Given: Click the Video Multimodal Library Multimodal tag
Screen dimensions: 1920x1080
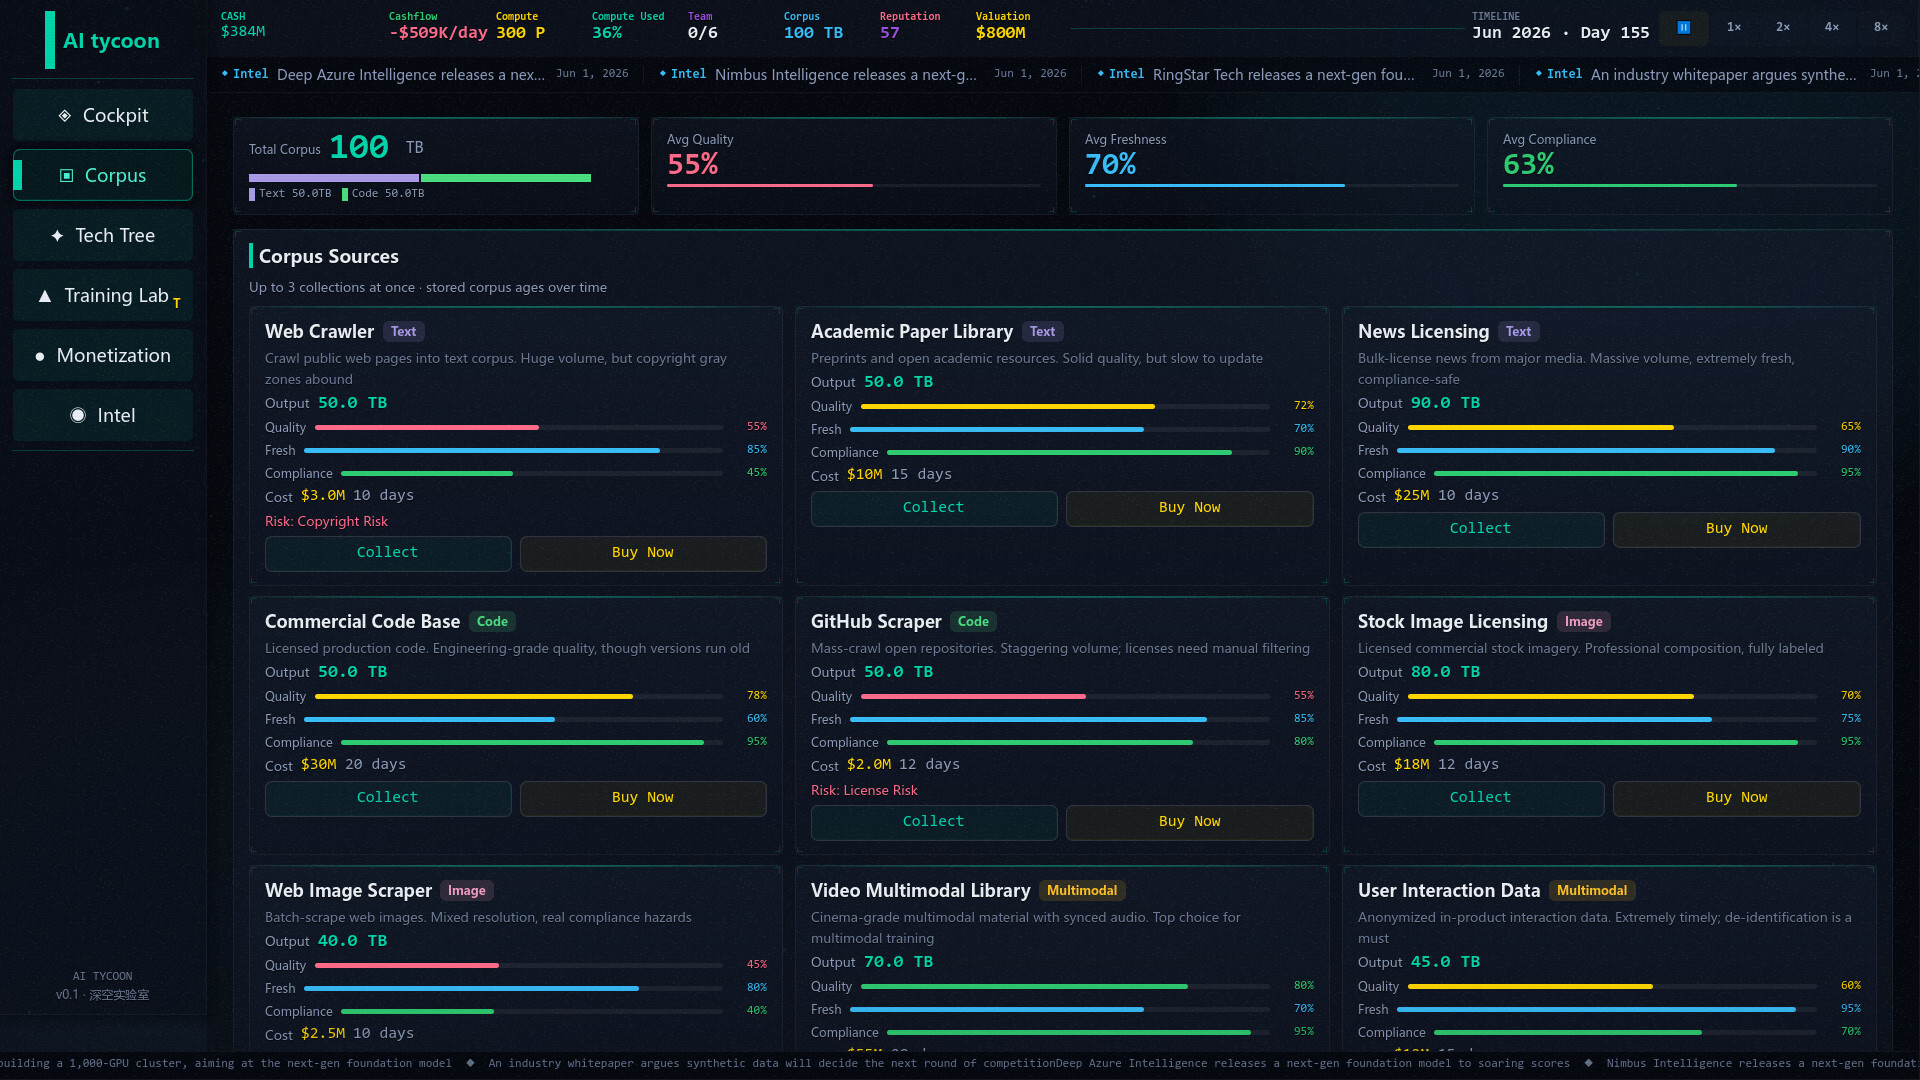Looking at the screenshot, I should (x=1082, y=891).
